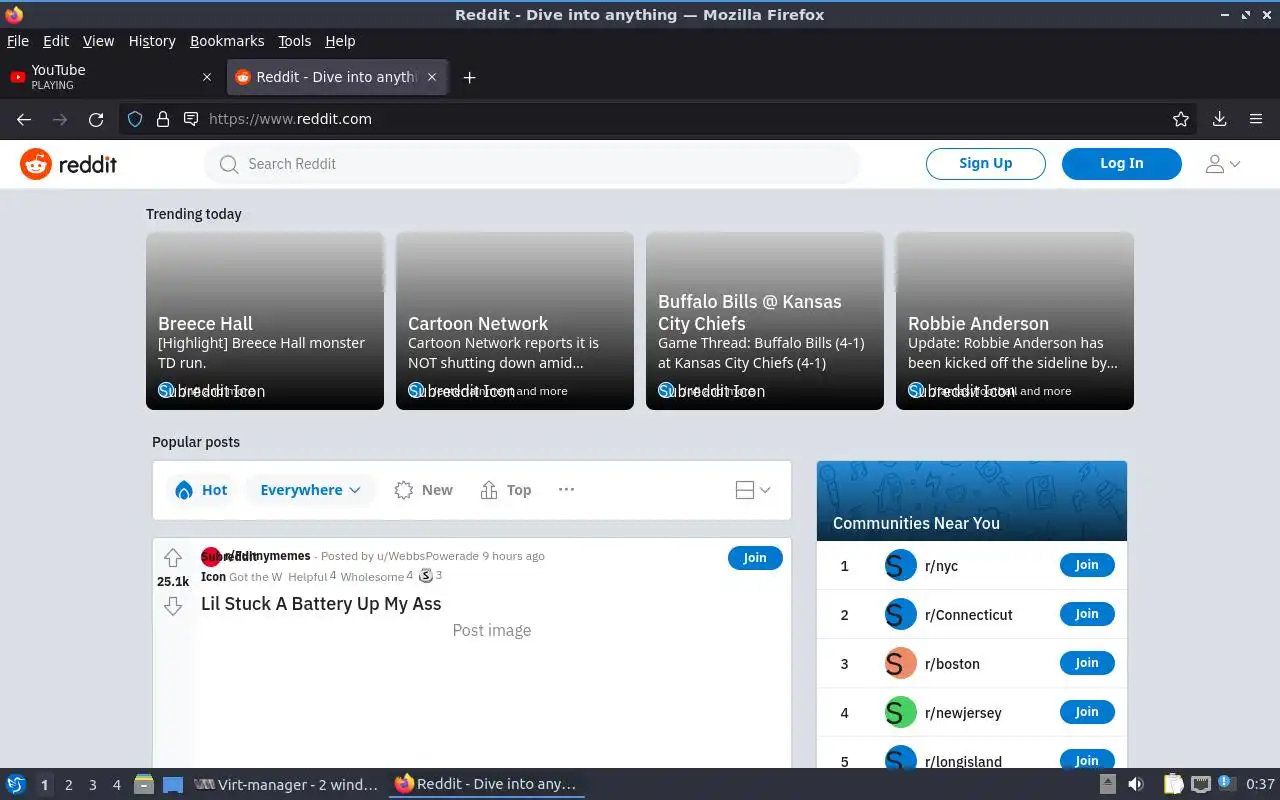Click the Log In button
1280x800 pixels.
coord(1122,163)
